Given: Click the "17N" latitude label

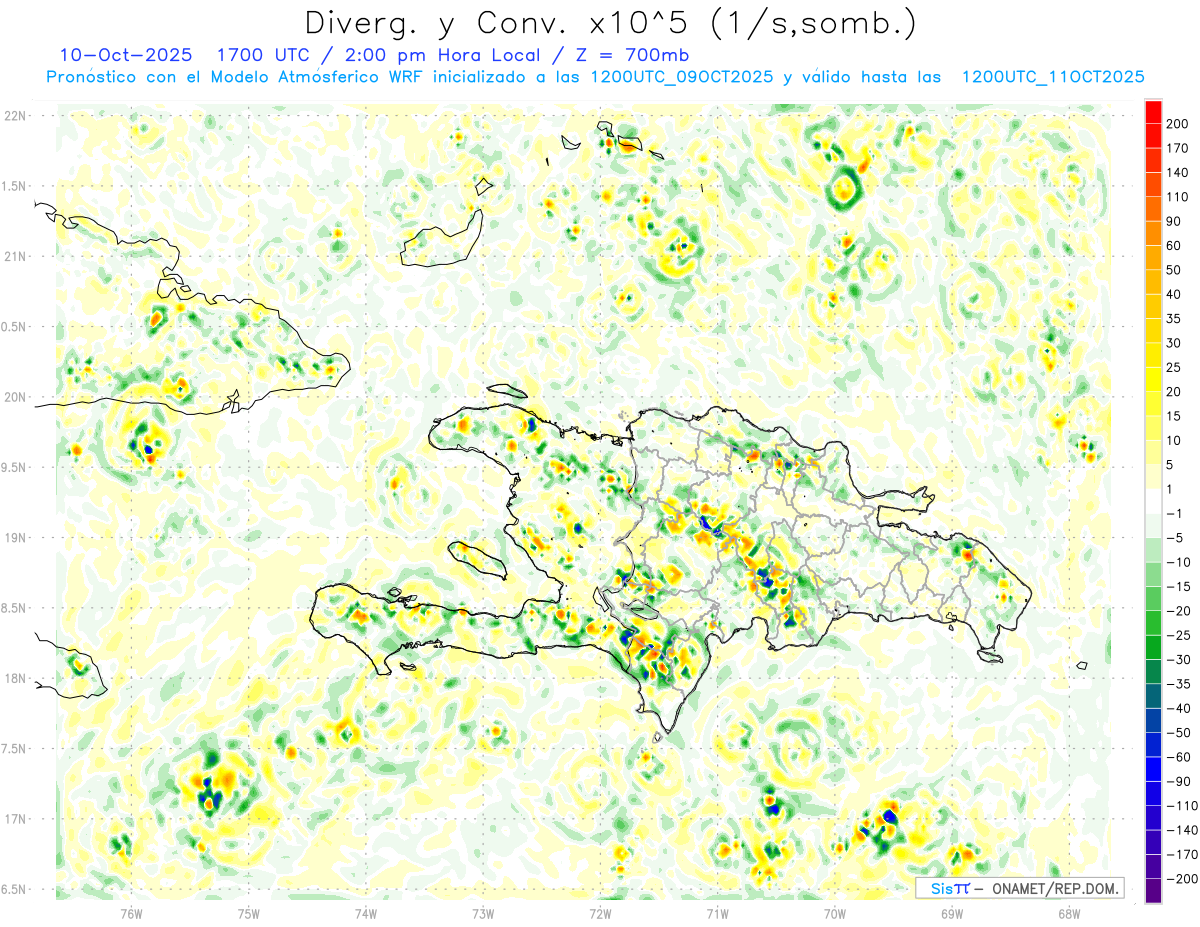Looking at the screenshot, I should point(14,819).
